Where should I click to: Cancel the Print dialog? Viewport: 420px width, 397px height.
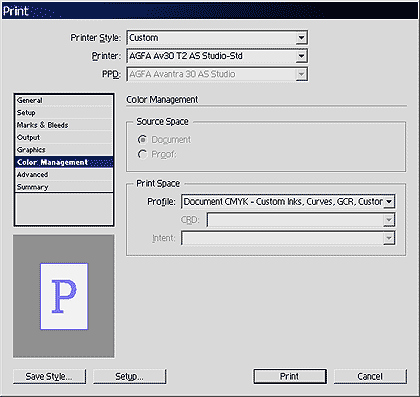pyautogui.click(x=370, y=376)
